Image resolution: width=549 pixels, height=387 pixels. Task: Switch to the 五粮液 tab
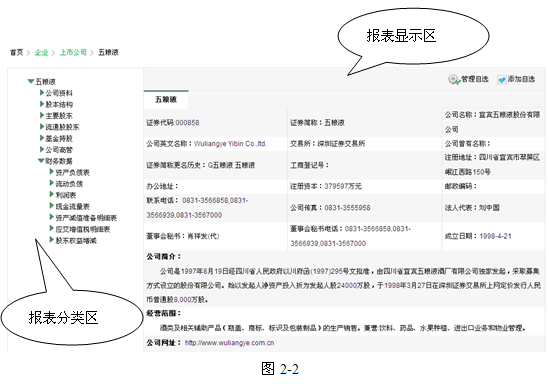(166, 99)
